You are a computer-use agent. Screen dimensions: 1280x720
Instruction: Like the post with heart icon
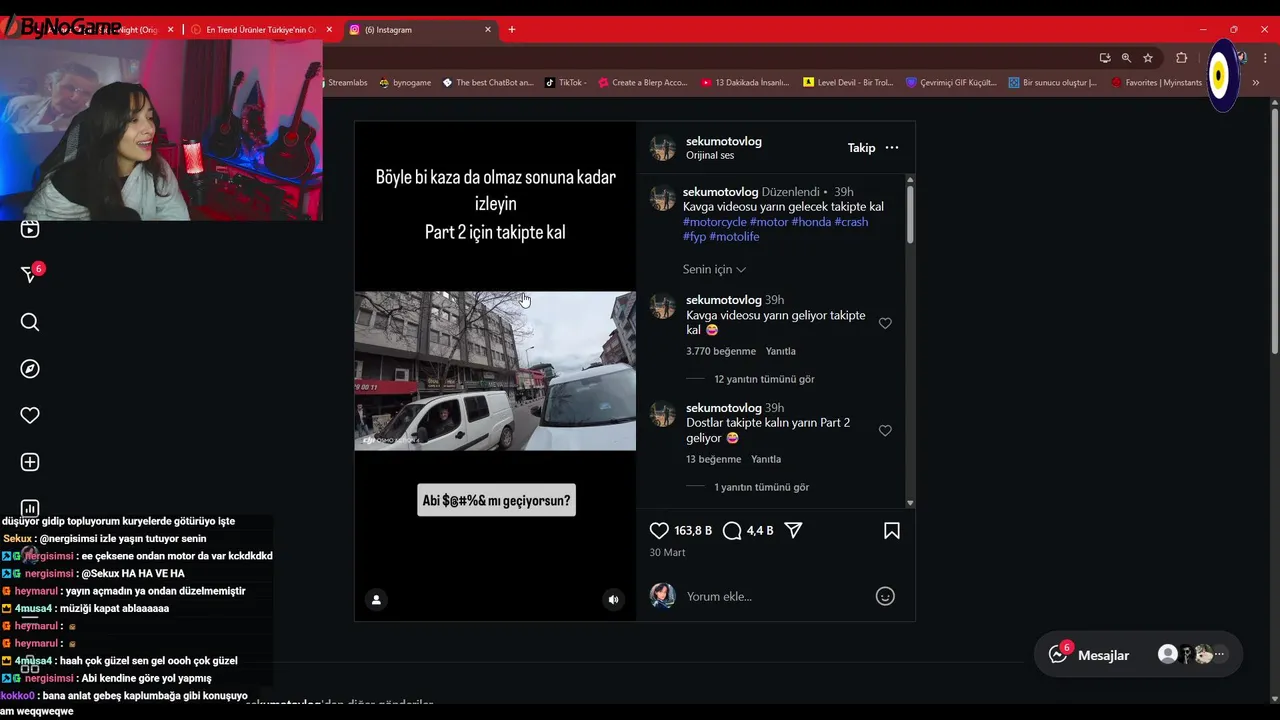[659, 531]
